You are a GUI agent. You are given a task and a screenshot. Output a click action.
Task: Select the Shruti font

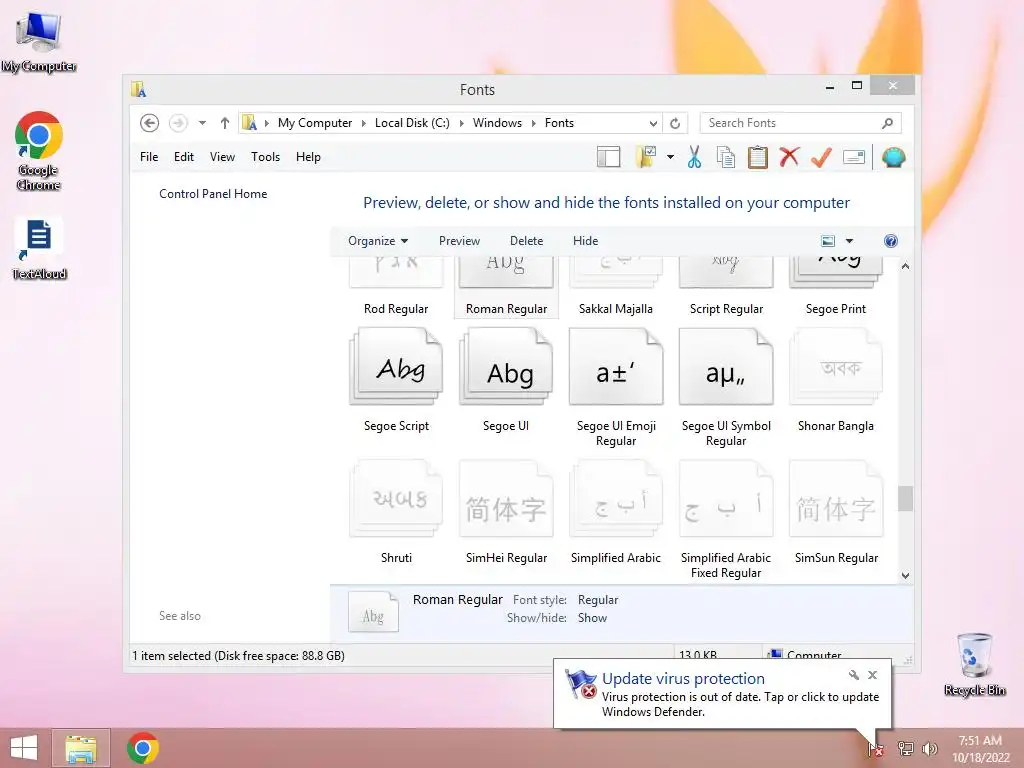coord(396,513)
